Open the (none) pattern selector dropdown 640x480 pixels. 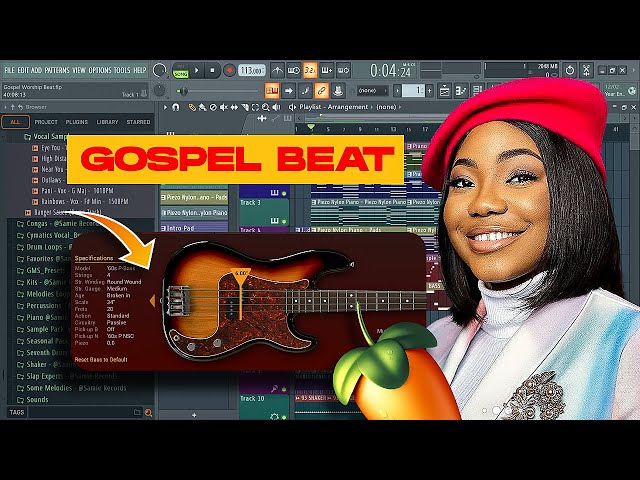tap(373, 91)
